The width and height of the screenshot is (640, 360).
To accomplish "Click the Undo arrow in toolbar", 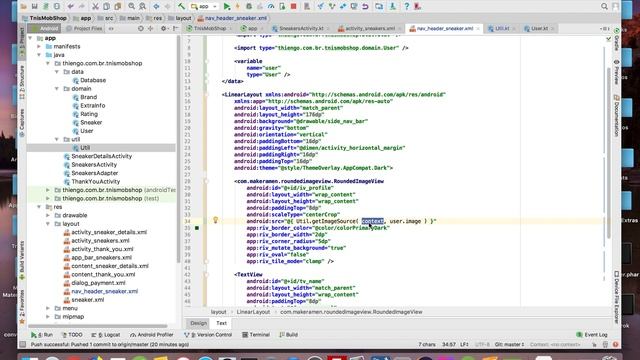I will (71, 7).
